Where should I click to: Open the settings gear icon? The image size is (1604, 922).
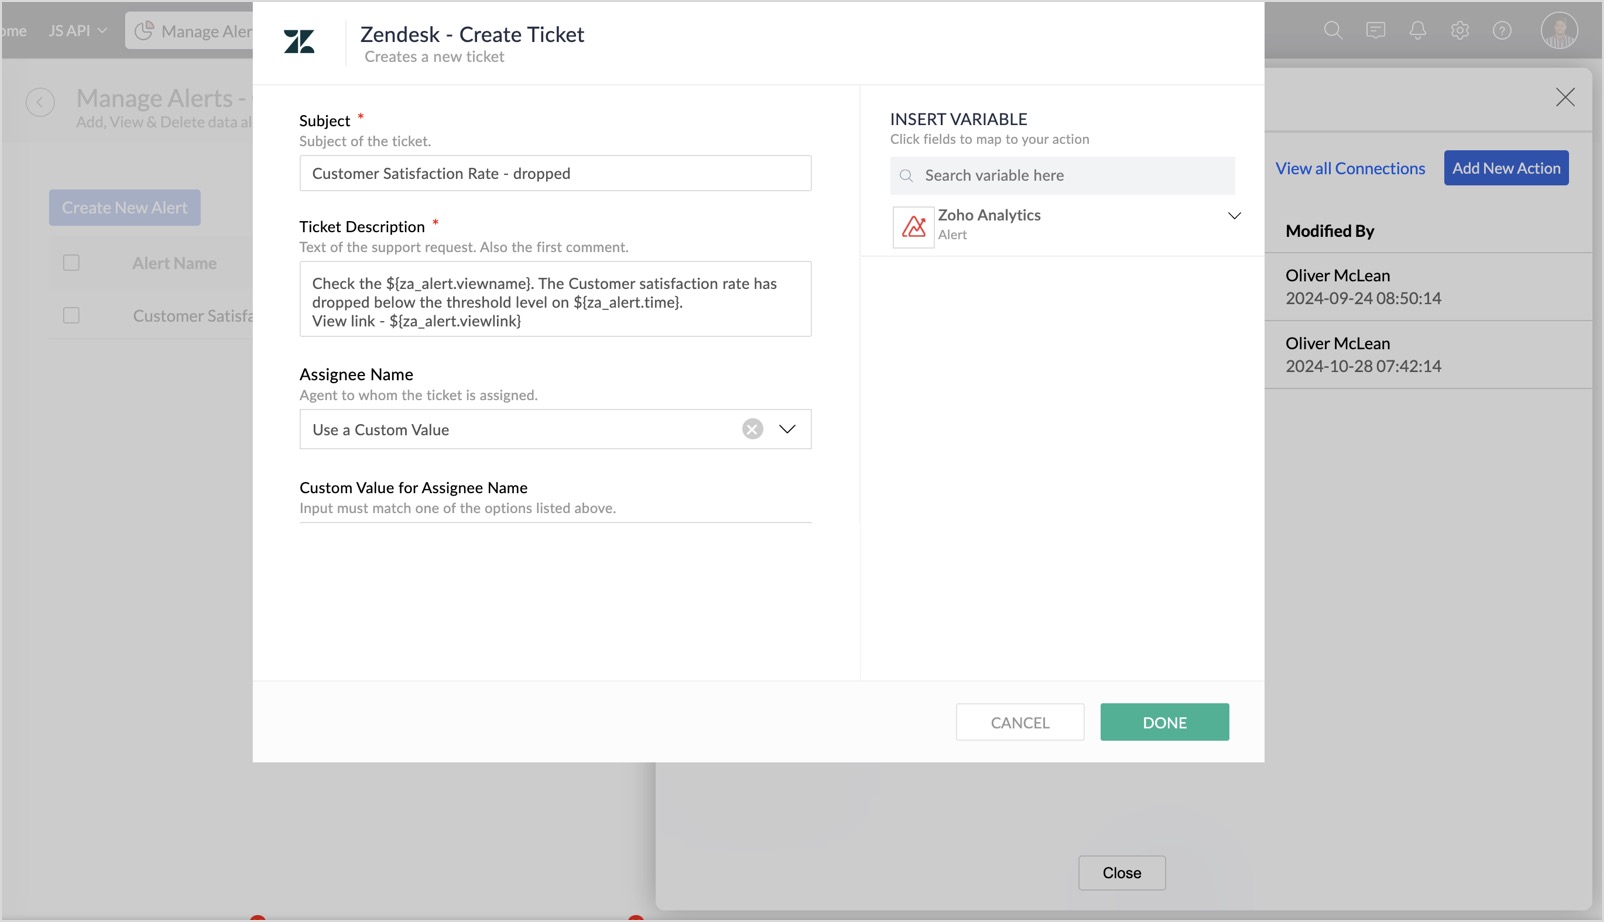click(x=1459, y=30)
